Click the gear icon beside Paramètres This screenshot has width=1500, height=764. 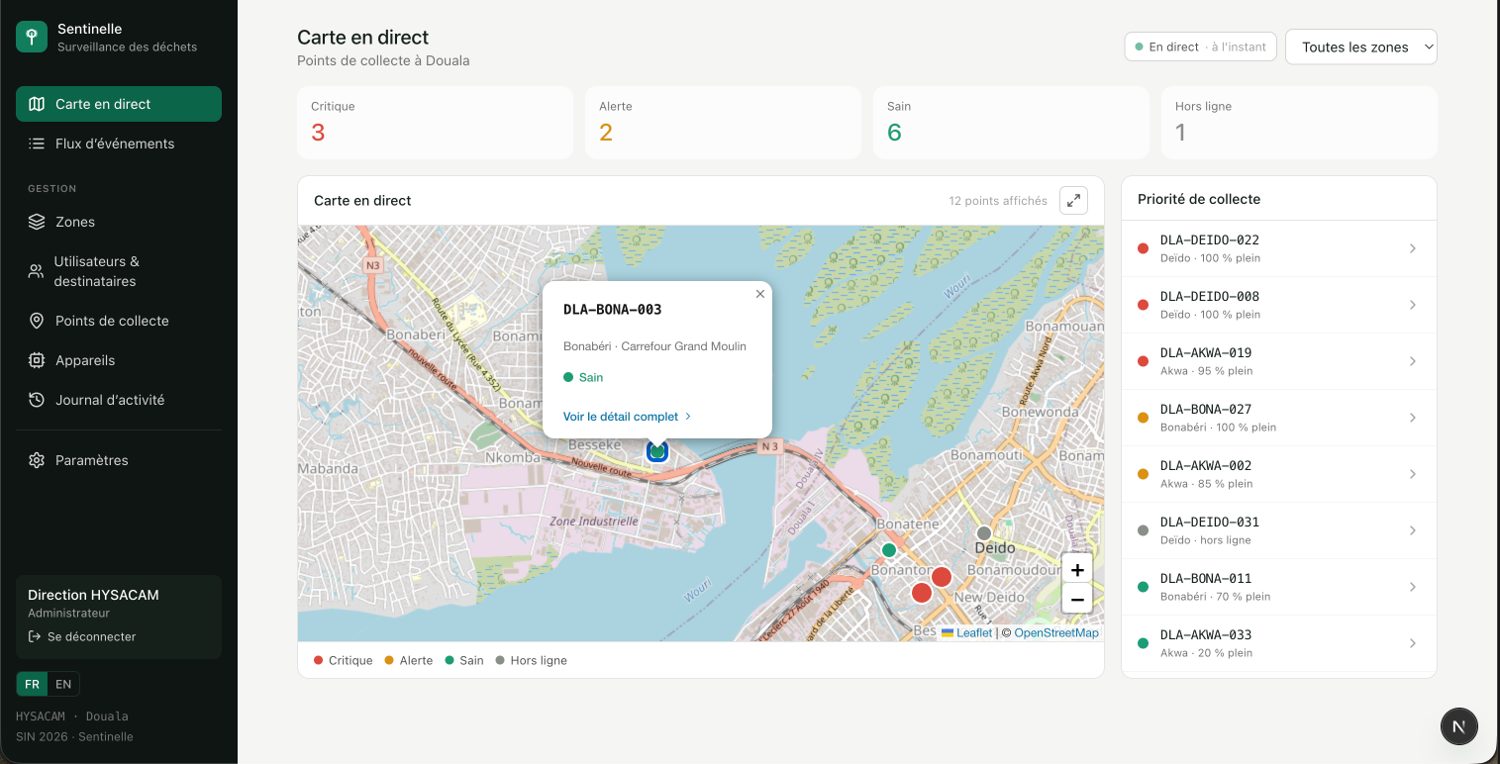point(37,460)
